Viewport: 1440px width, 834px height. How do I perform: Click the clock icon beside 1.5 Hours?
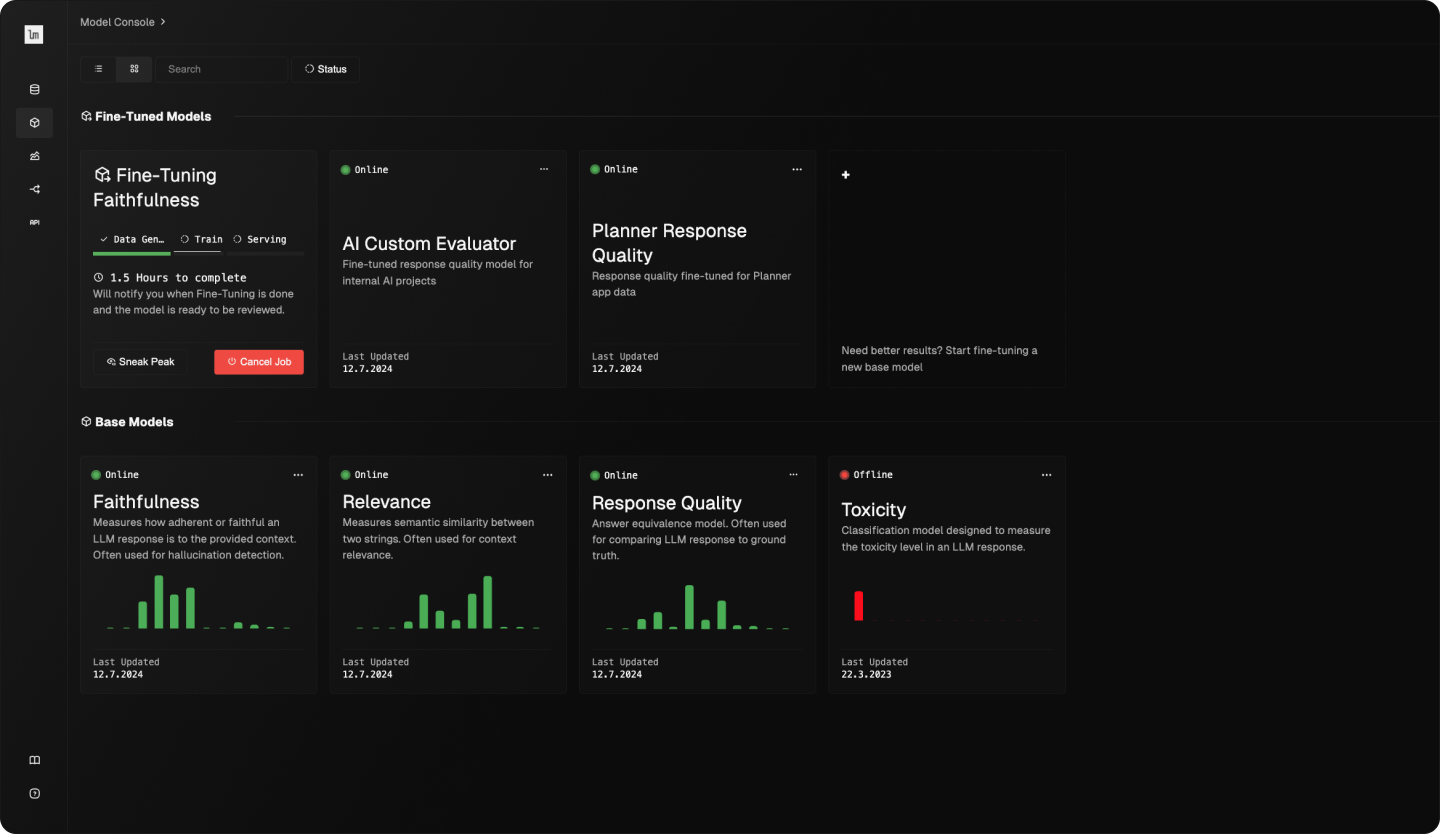coord(98,278)
